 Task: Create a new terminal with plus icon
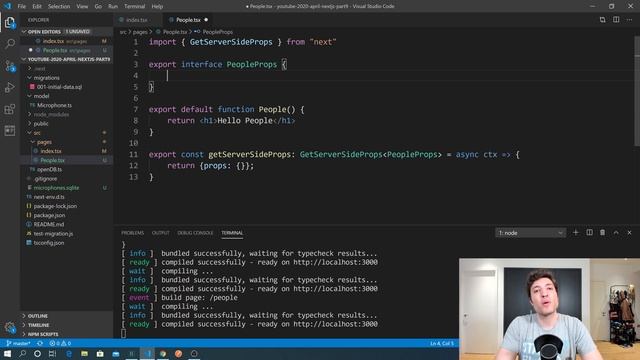click(576, 233)
